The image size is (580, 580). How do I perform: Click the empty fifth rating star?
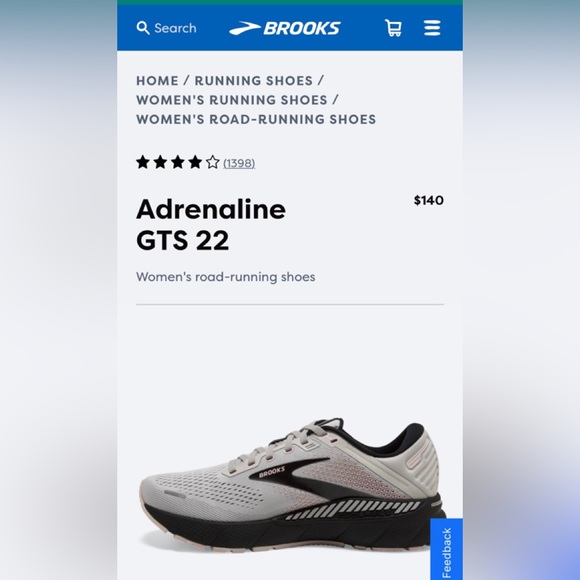coord(212,162)
